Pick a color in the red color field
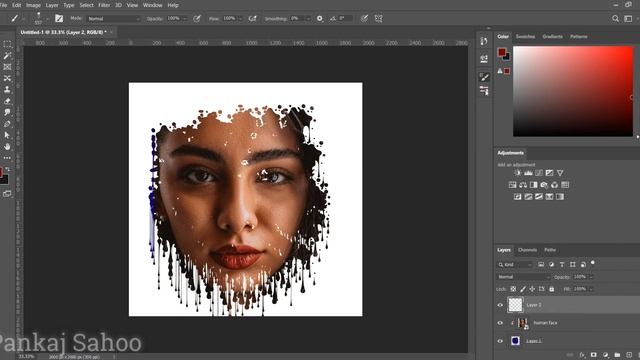 pyautogui.click(x=573, y=91)
